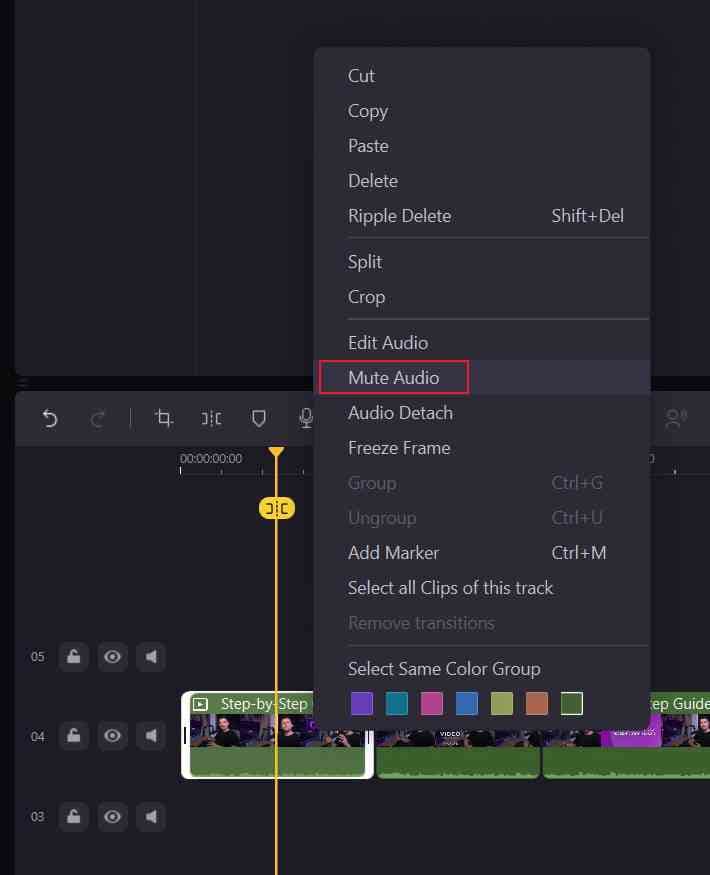Pick the outlined dark green swatch
This screenshot has width=710, height=875.
coord(572,704)
